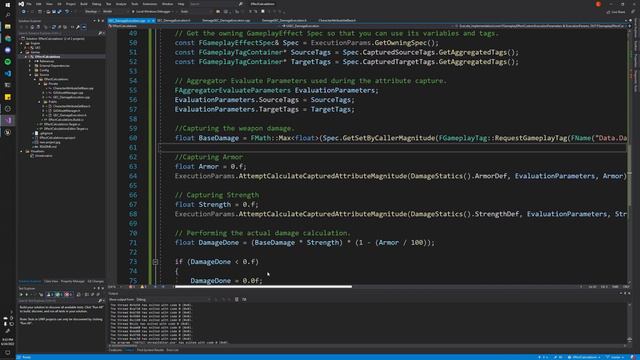Collapse the Public source folder
640x360 pixels.
pyautogui.click(x=40, y=102)
